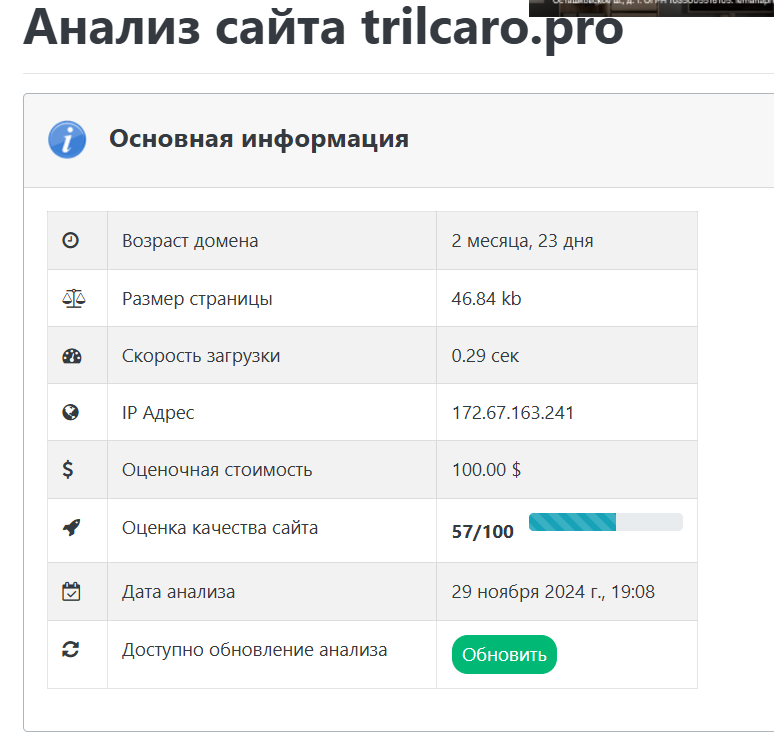Click the clock icon for Возраст домена
This screenshot has width=774, height=732.
point(71,240)
